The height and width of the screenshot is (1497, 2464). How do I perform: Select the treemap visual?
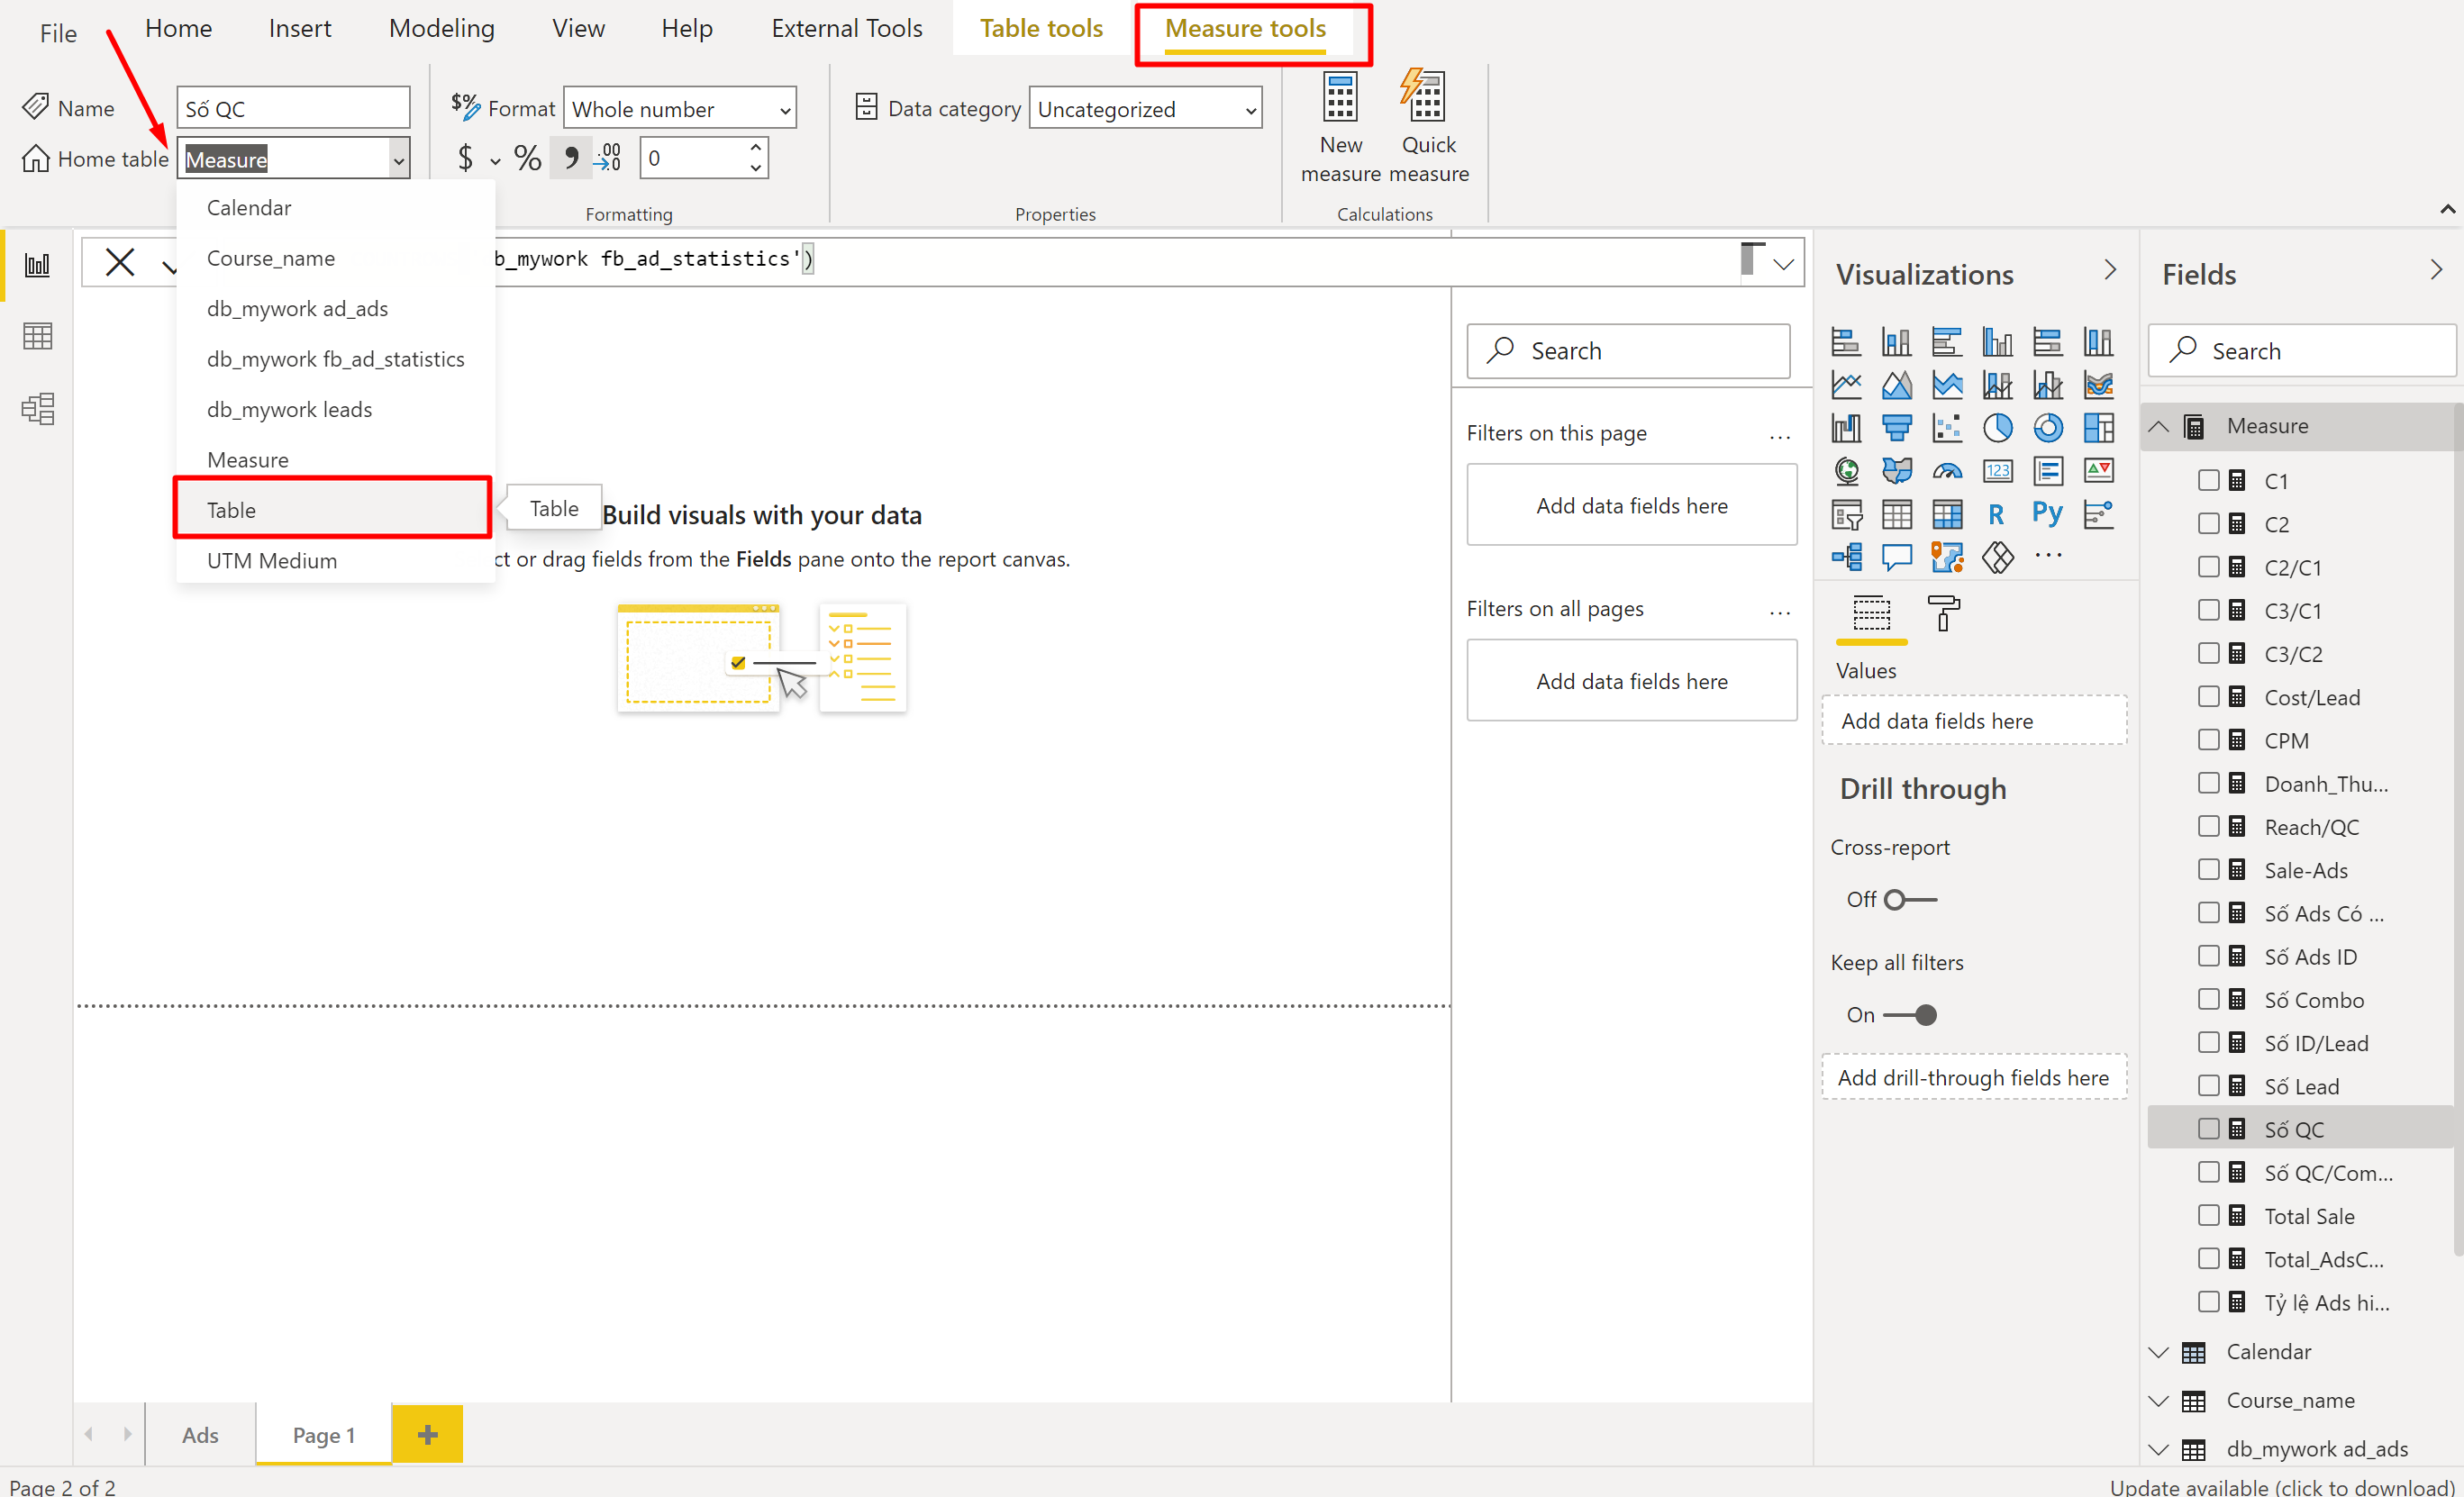coord(2098,428)
